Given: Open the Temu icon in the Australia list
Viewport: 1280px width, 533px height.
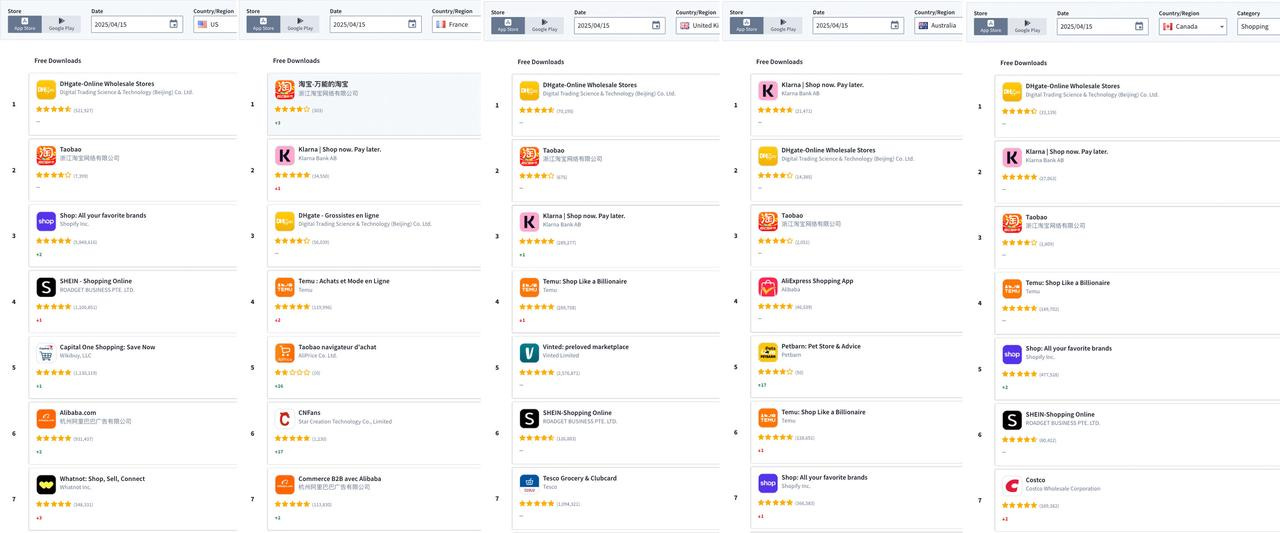Looking at the screenshot, I should pos(768,418).
